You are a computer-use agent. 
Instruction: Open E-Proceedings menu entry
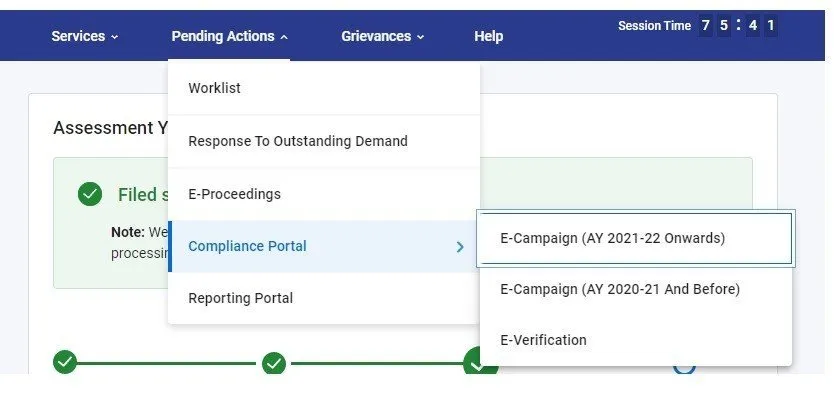point(324,194)
